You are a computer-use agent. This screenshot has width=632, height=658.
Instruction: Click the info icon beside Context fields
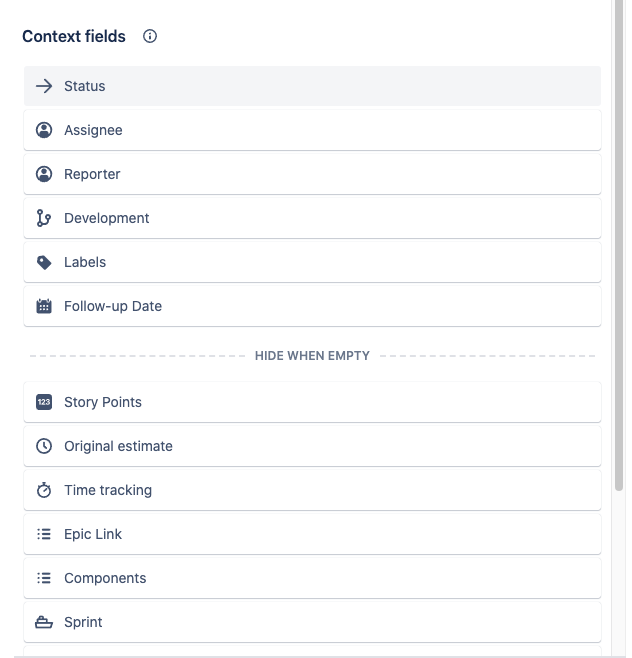150,37
